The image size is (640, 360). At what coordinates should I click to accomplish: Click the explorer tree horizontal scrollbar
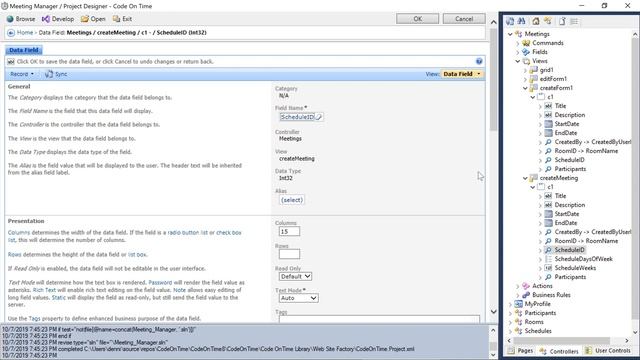pos(562,340)
